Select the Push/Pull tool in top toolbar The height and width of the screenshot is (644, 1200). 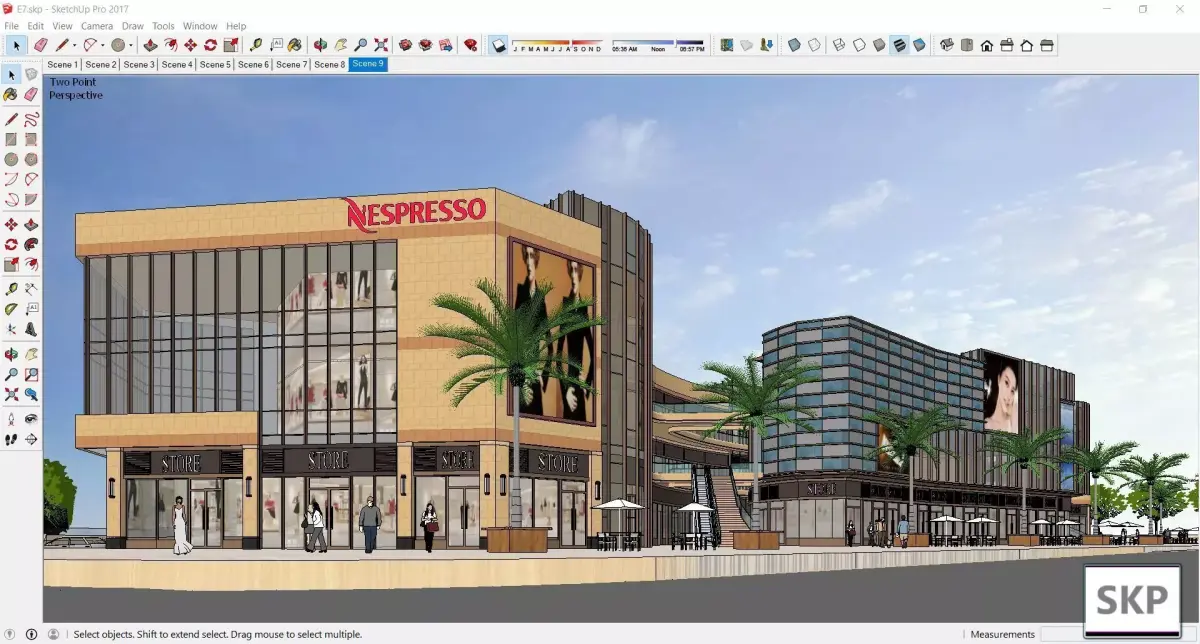click(x=149, y=45)
